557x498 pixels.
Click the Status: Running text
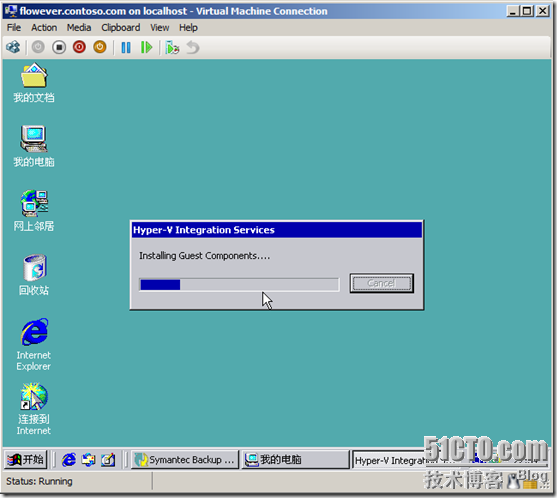click(39, 481)
